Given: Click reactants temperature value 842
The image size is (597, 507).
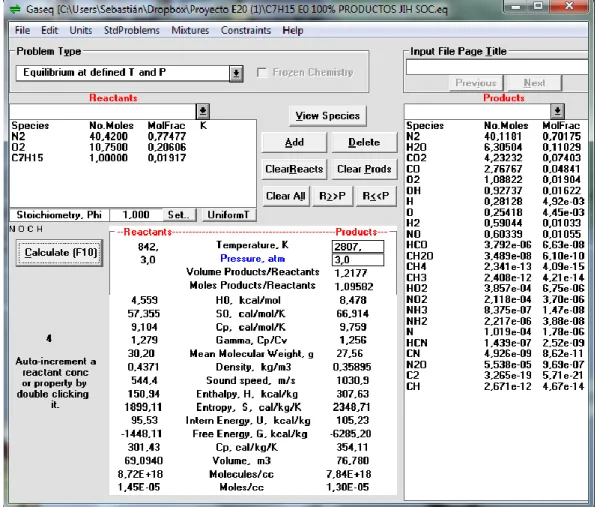Looking at the screenshot, I should 148,247.
